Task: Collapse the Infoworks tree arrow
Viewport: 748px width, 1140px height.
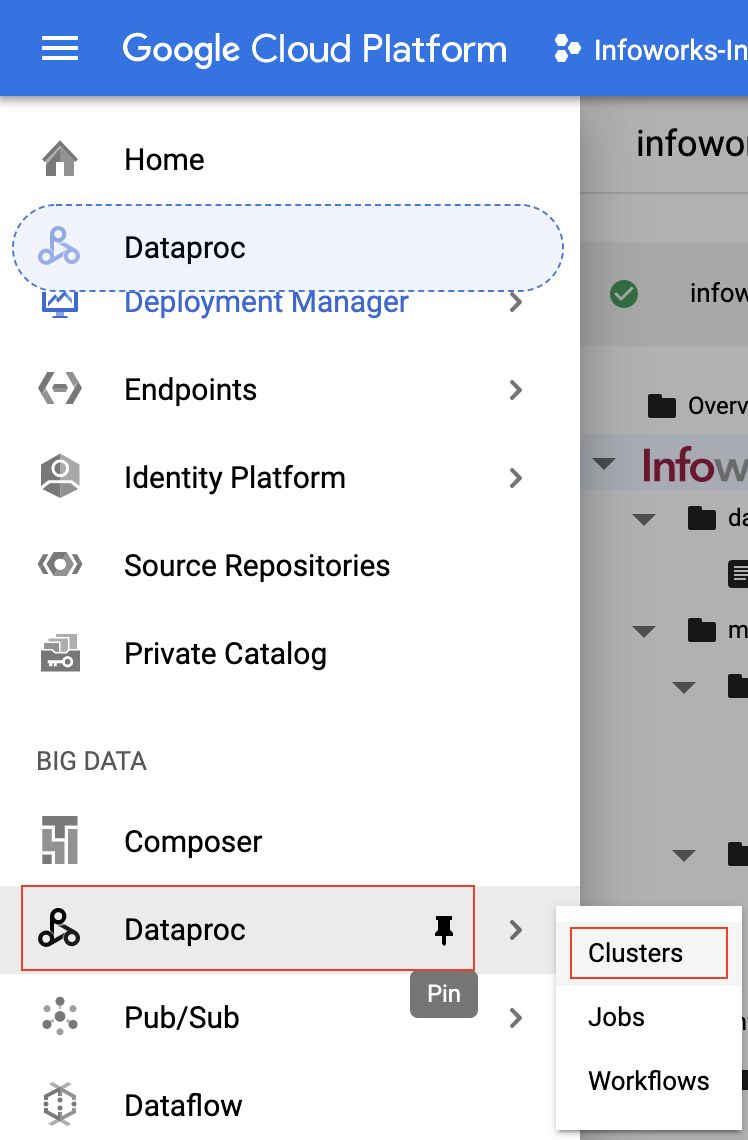Action: coord(604,463)
